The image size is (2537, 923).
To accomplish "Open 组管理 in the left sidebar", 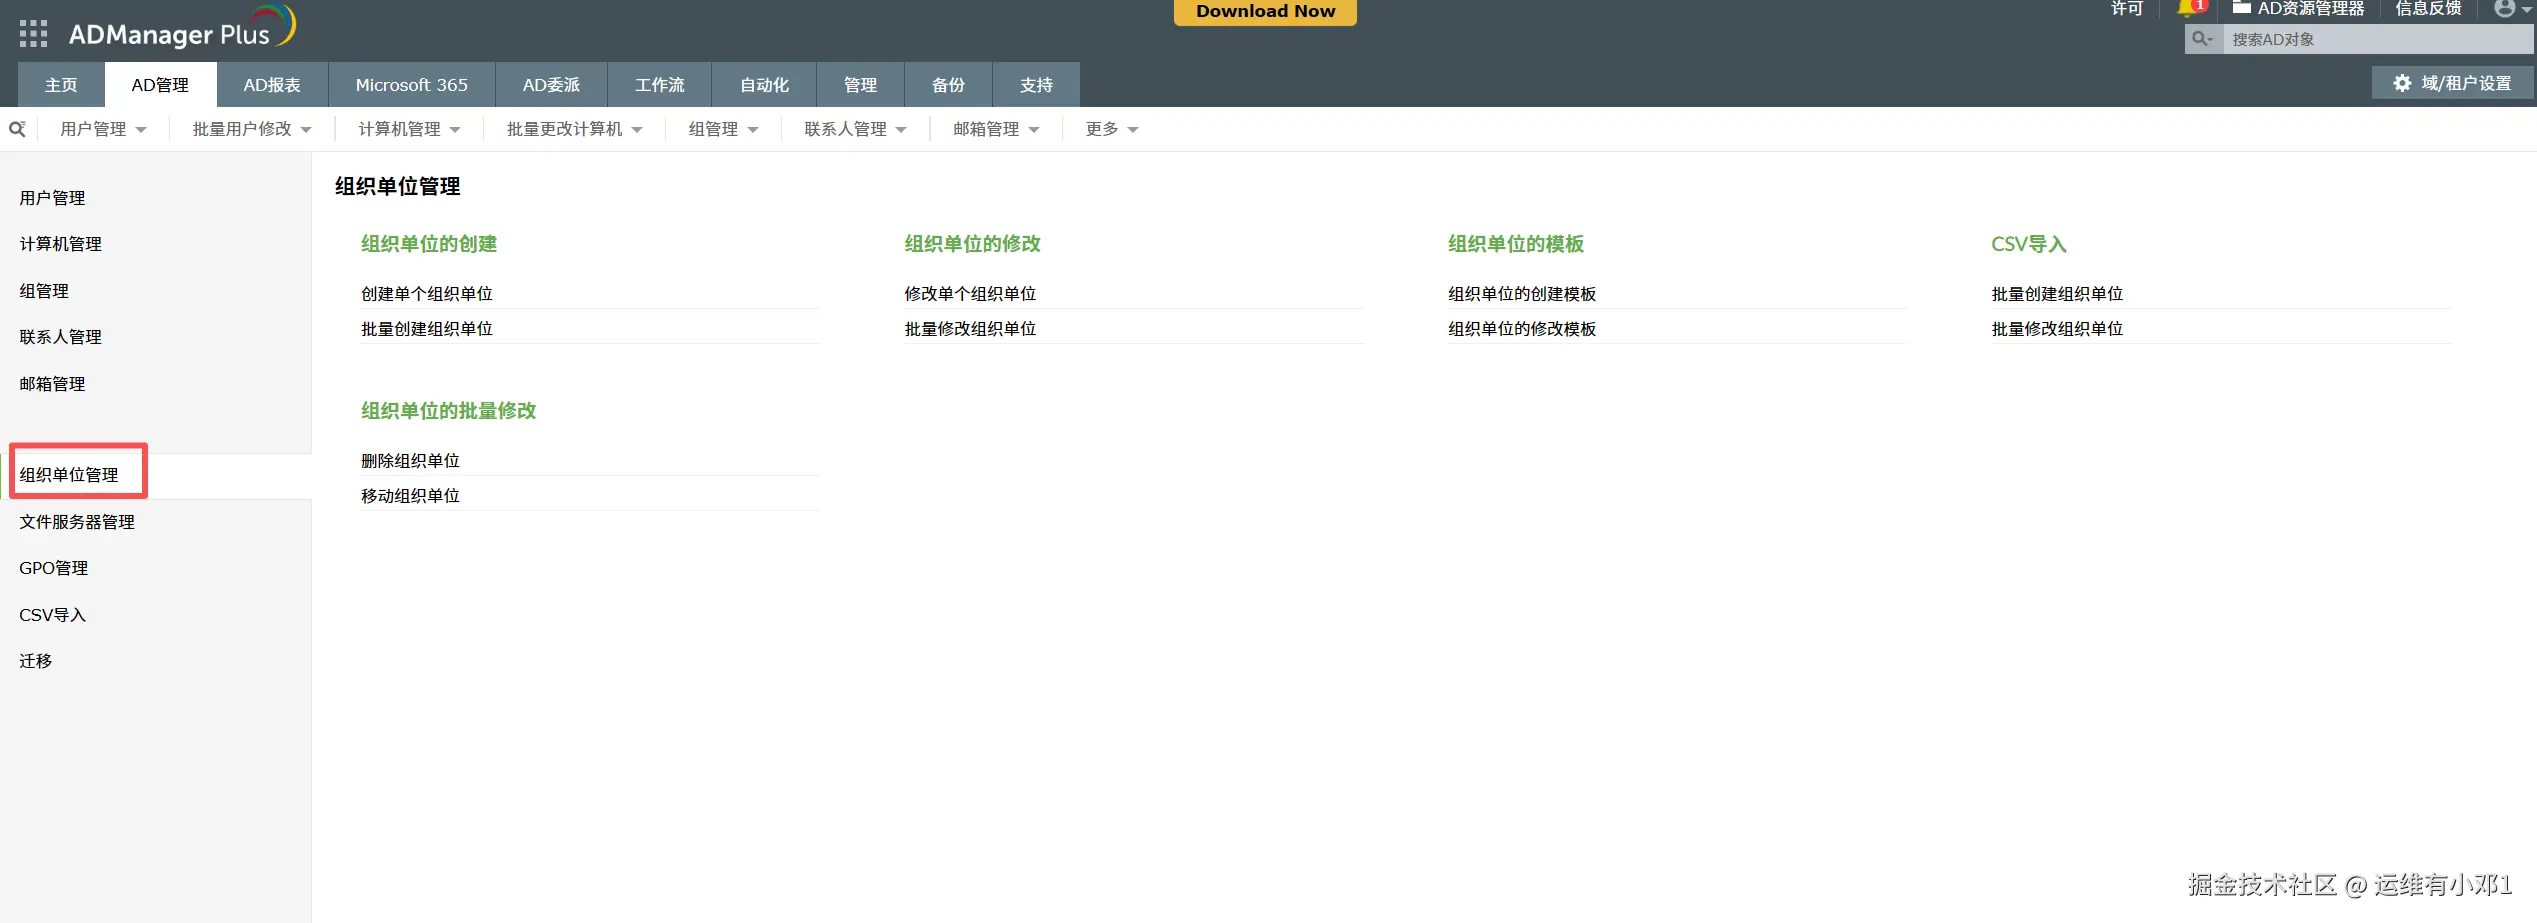I will pos(44,291).
